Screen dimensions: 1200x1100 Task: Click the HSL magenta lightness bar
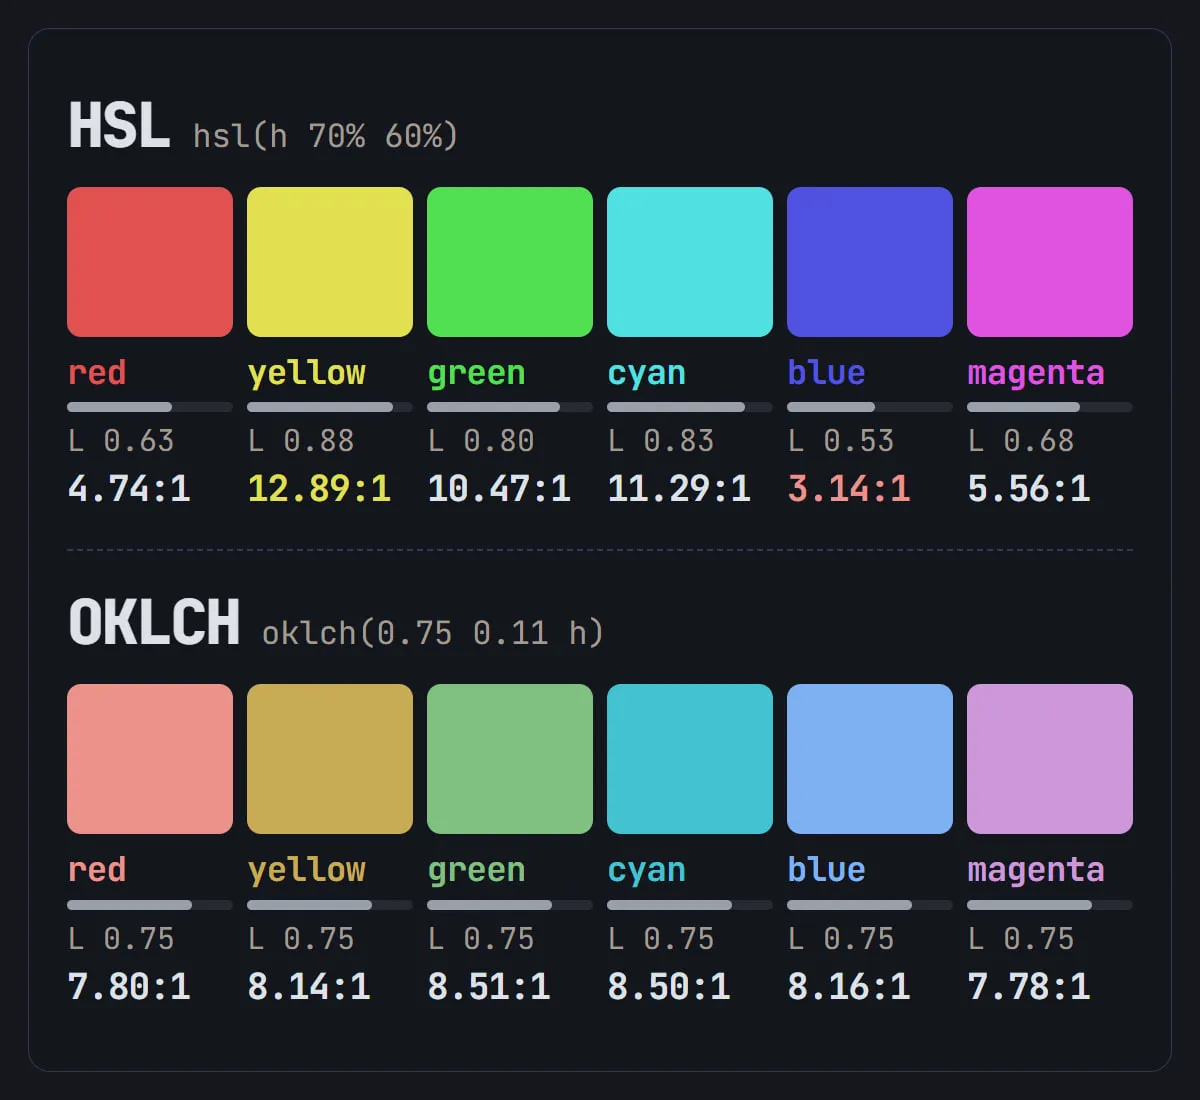(1050, 407)
